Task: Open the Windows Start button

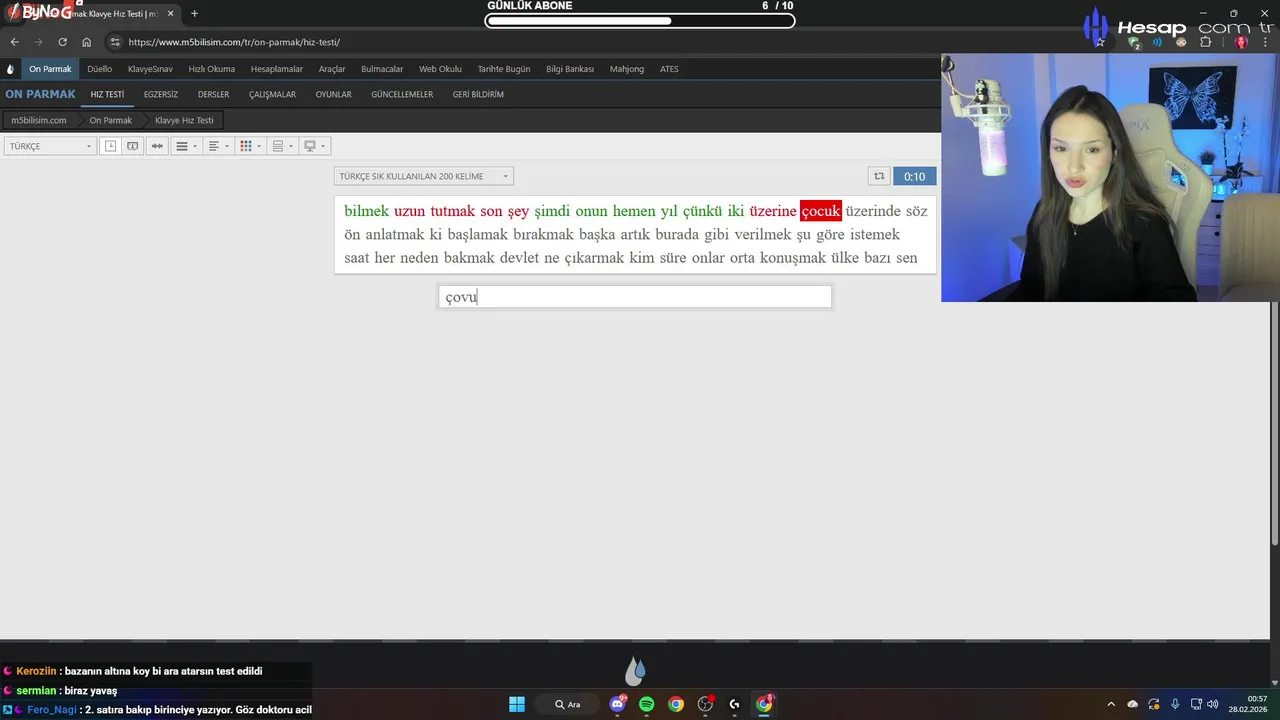Action: click(x=517, y=704)
